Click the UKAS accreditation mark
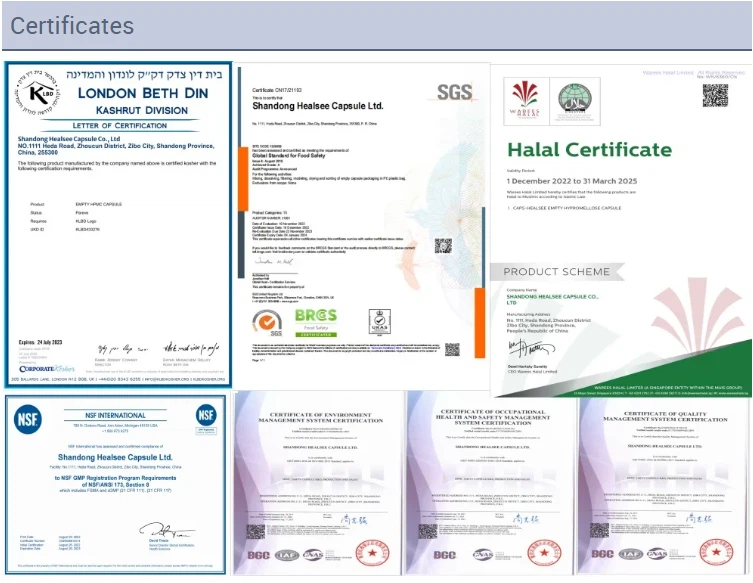The height and width of the screenshot is (583, 753). tap(378, 322)
